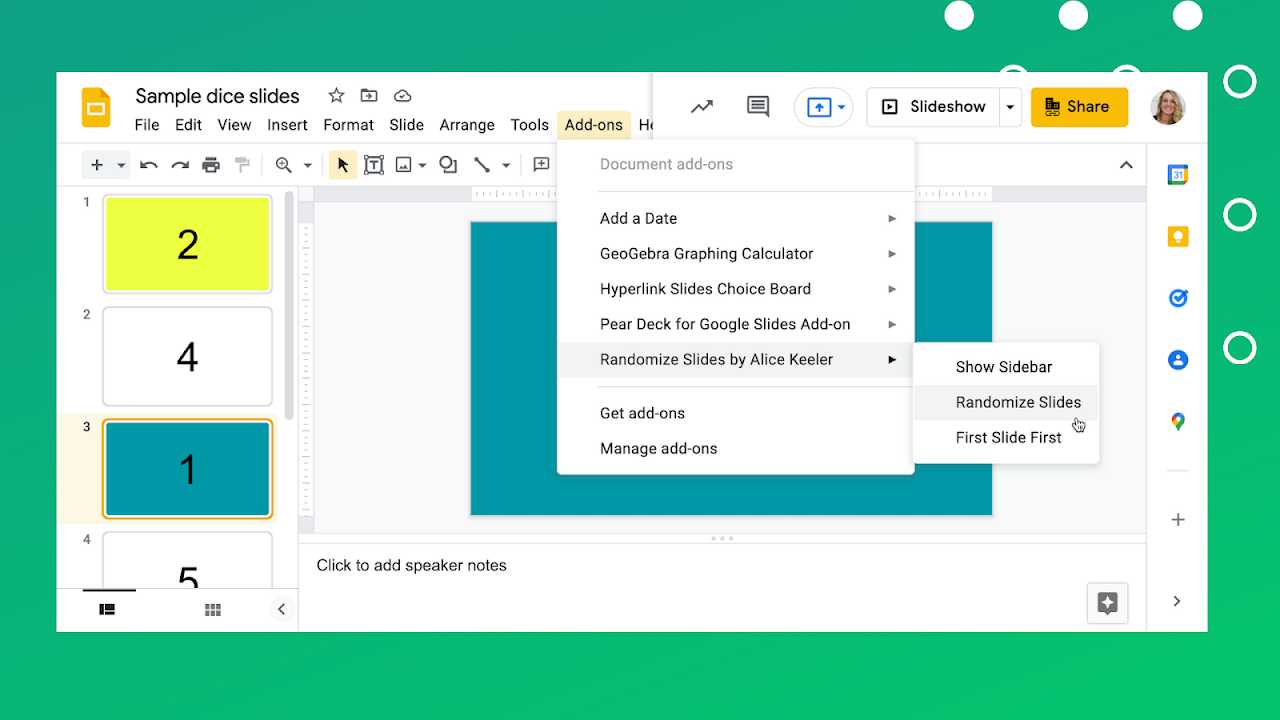Expand GeoGebra Graphing Calculator submenu
This screenshot has width=1280, height=720.
[x=736, y=254]
